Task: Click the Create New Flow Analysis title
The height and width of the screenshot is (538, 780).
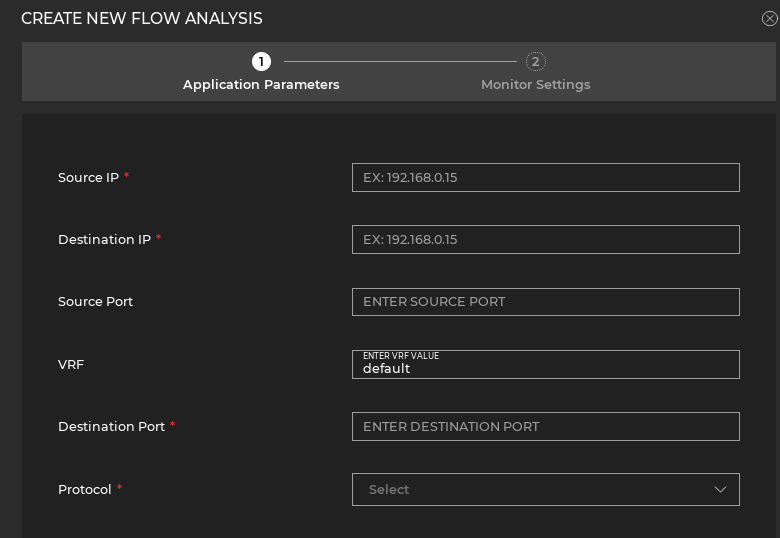Action: pyautogui.click(x=142, y=19)
